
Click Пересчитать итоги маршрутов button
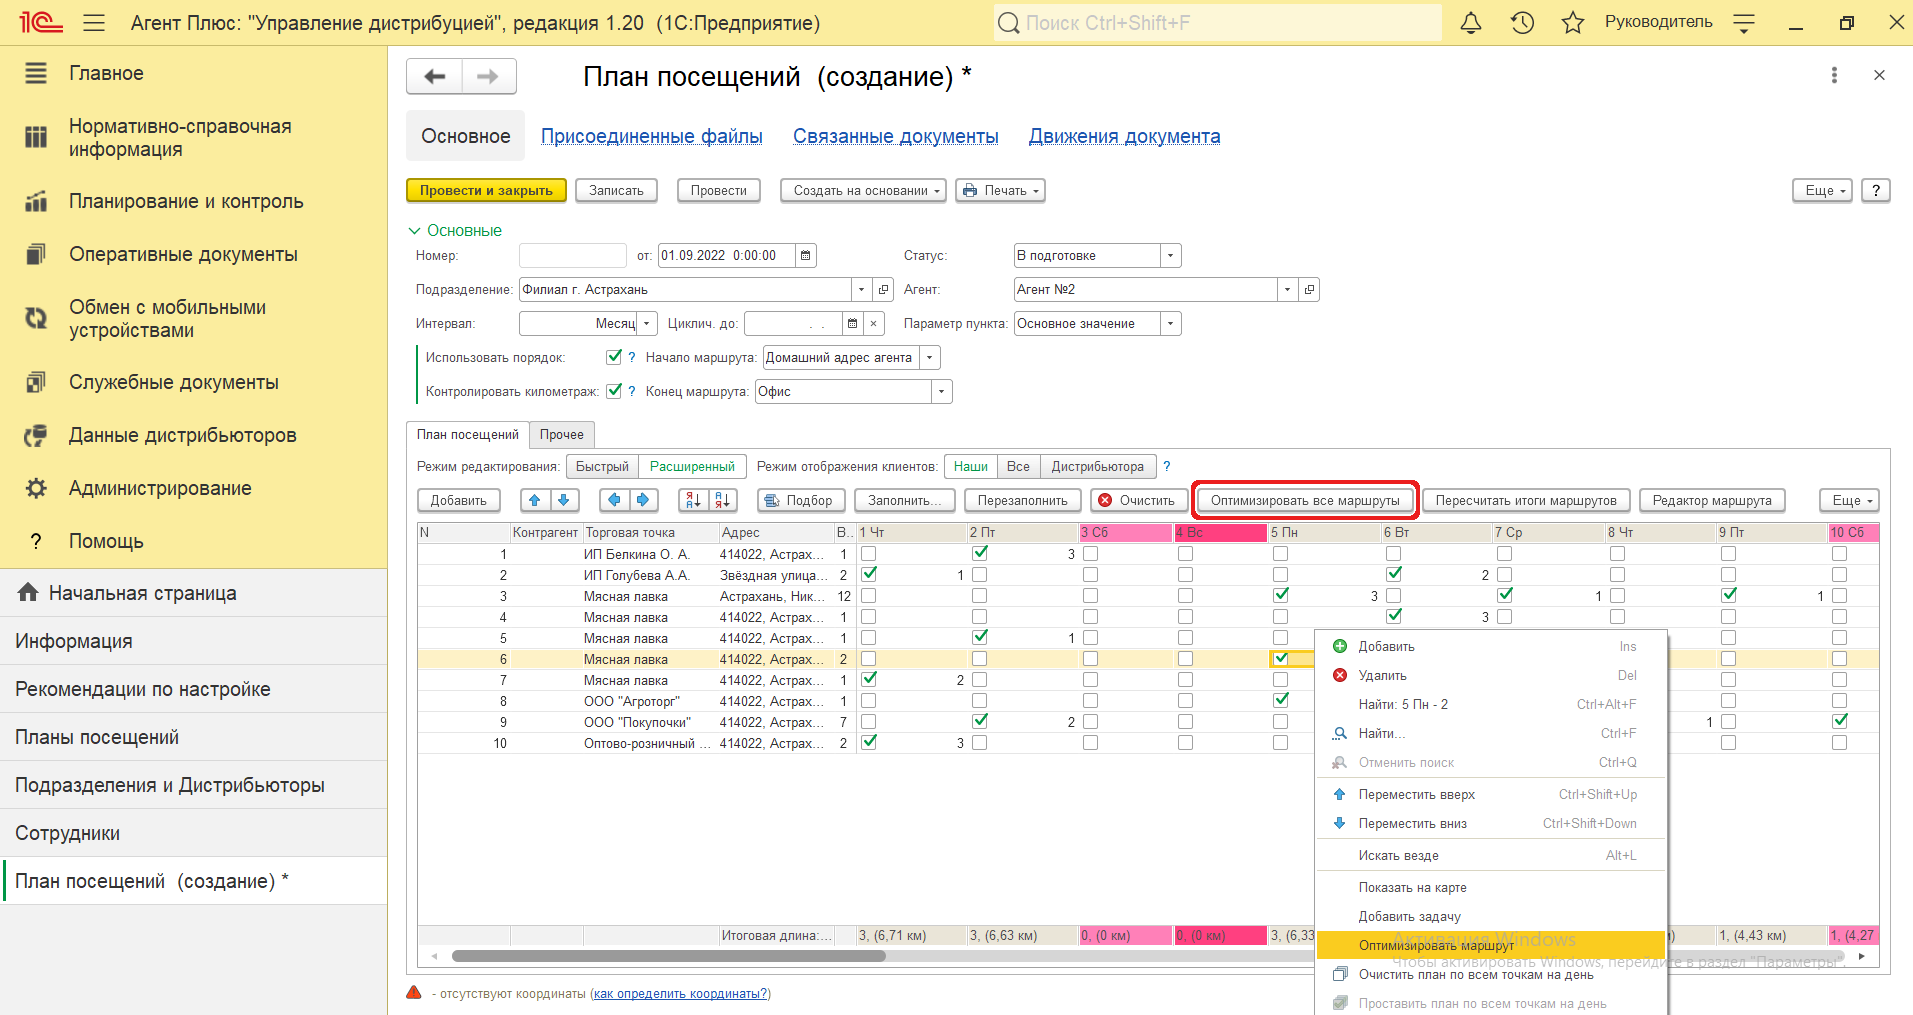tap(1526, 500)
